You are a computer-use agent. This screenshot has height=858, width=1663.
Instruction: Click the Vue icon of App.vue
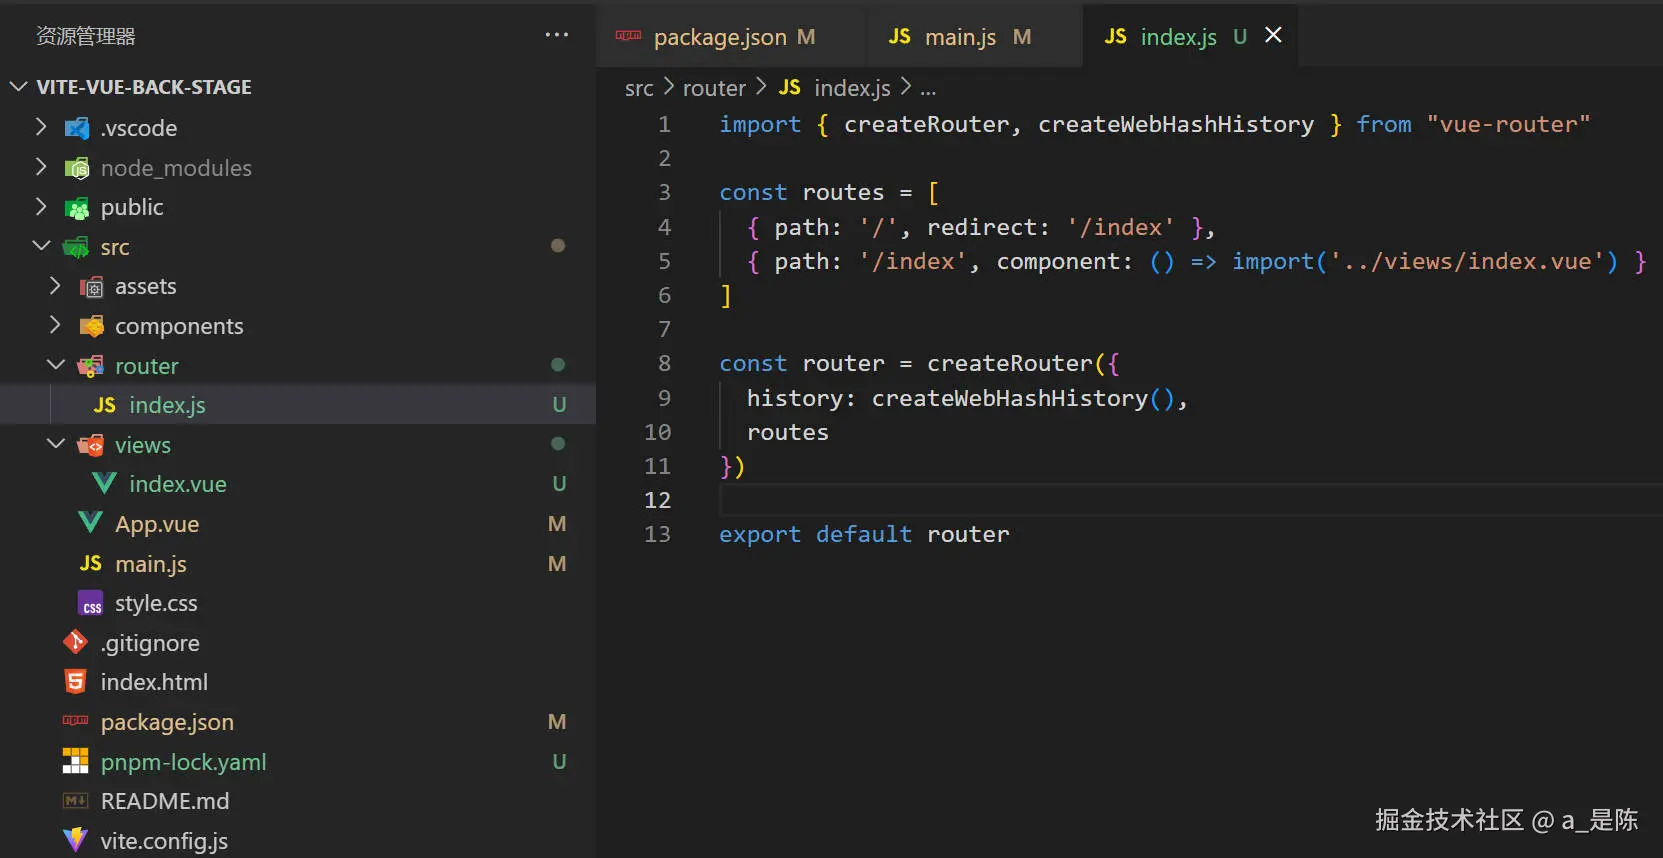click(90, 523)
